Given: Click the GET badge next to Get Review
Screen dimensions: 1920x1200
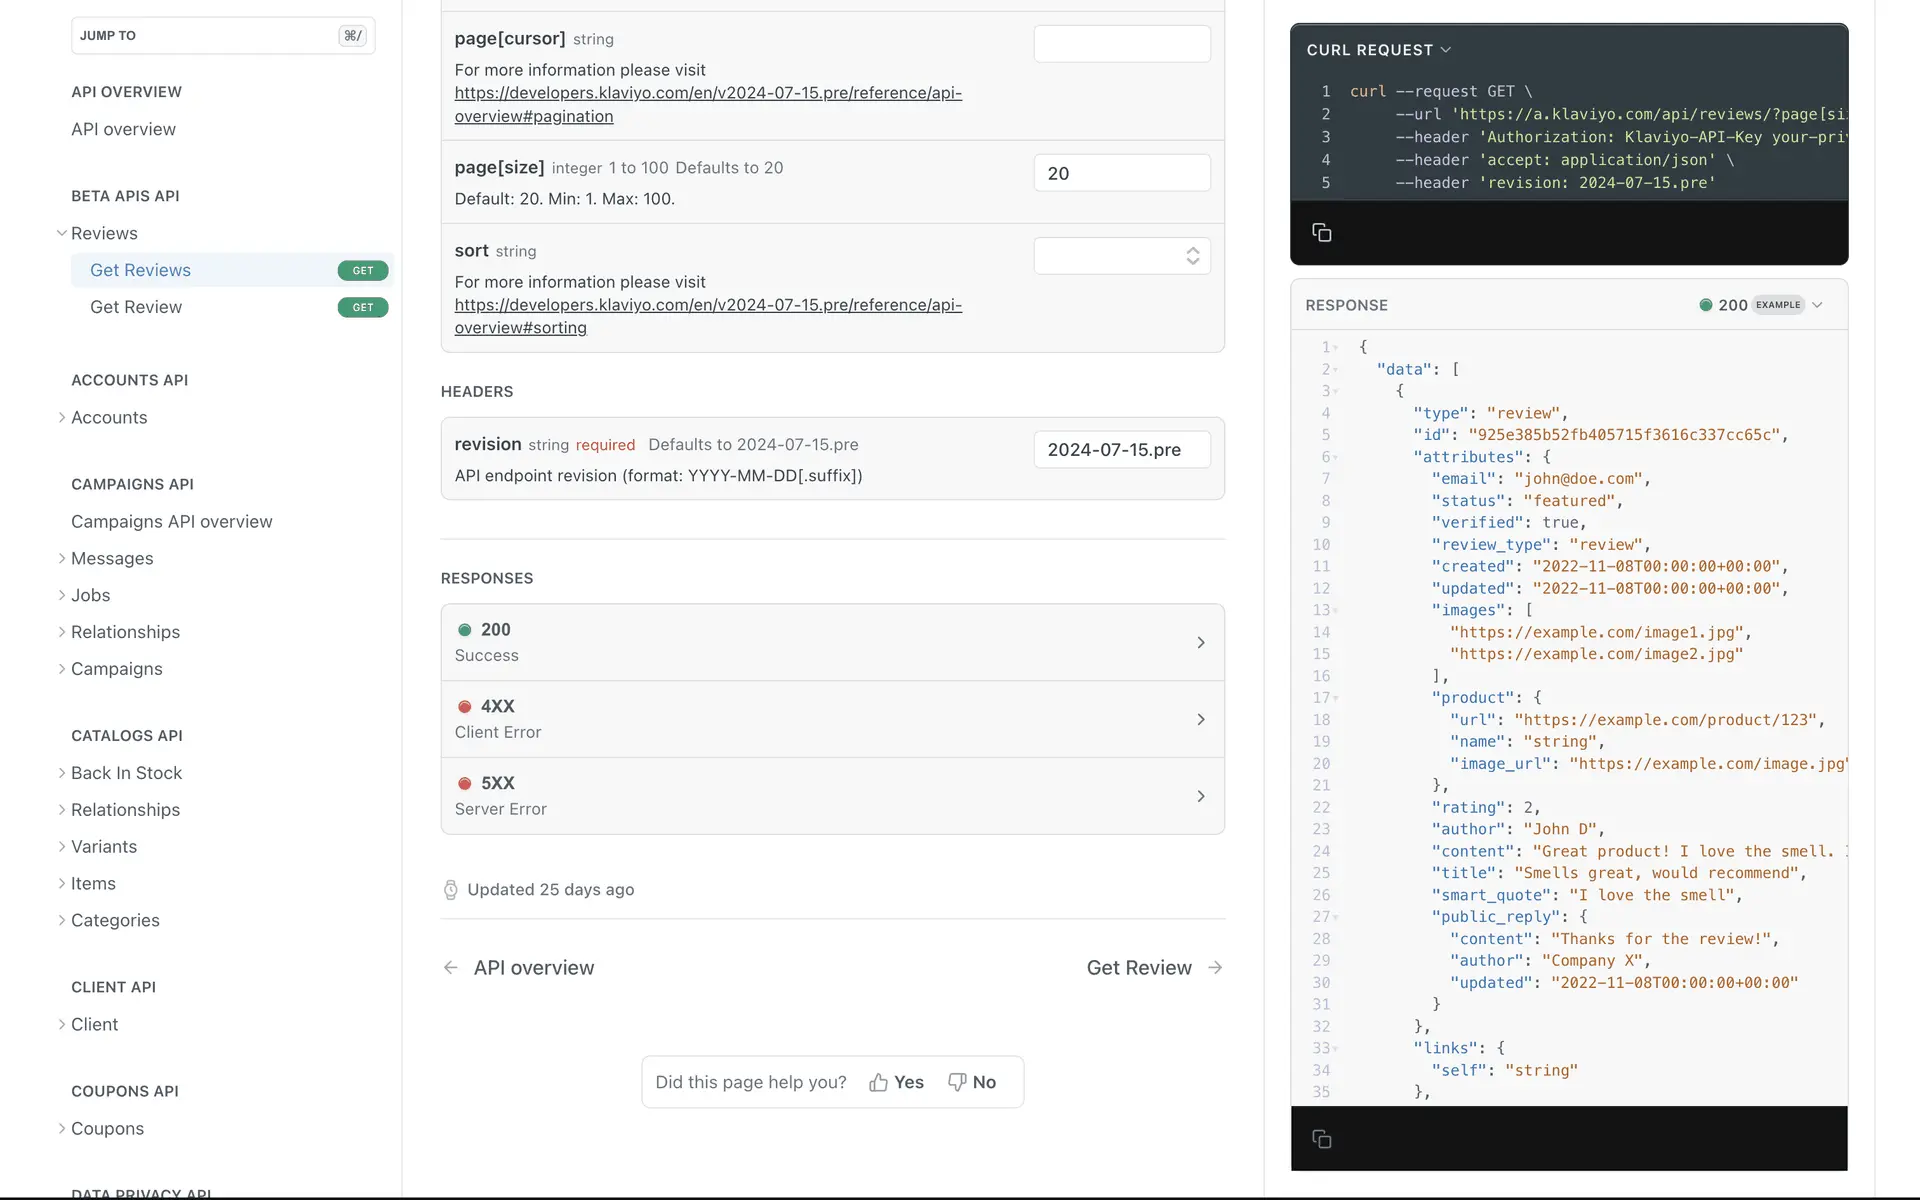Looking at the screenshot, I should [x=362, y=307].
